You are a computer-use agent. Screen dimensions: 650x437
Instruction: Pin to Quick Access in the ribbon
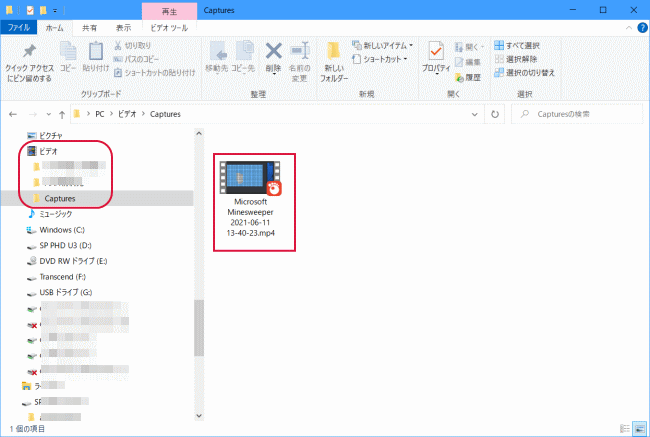point(29,62)
